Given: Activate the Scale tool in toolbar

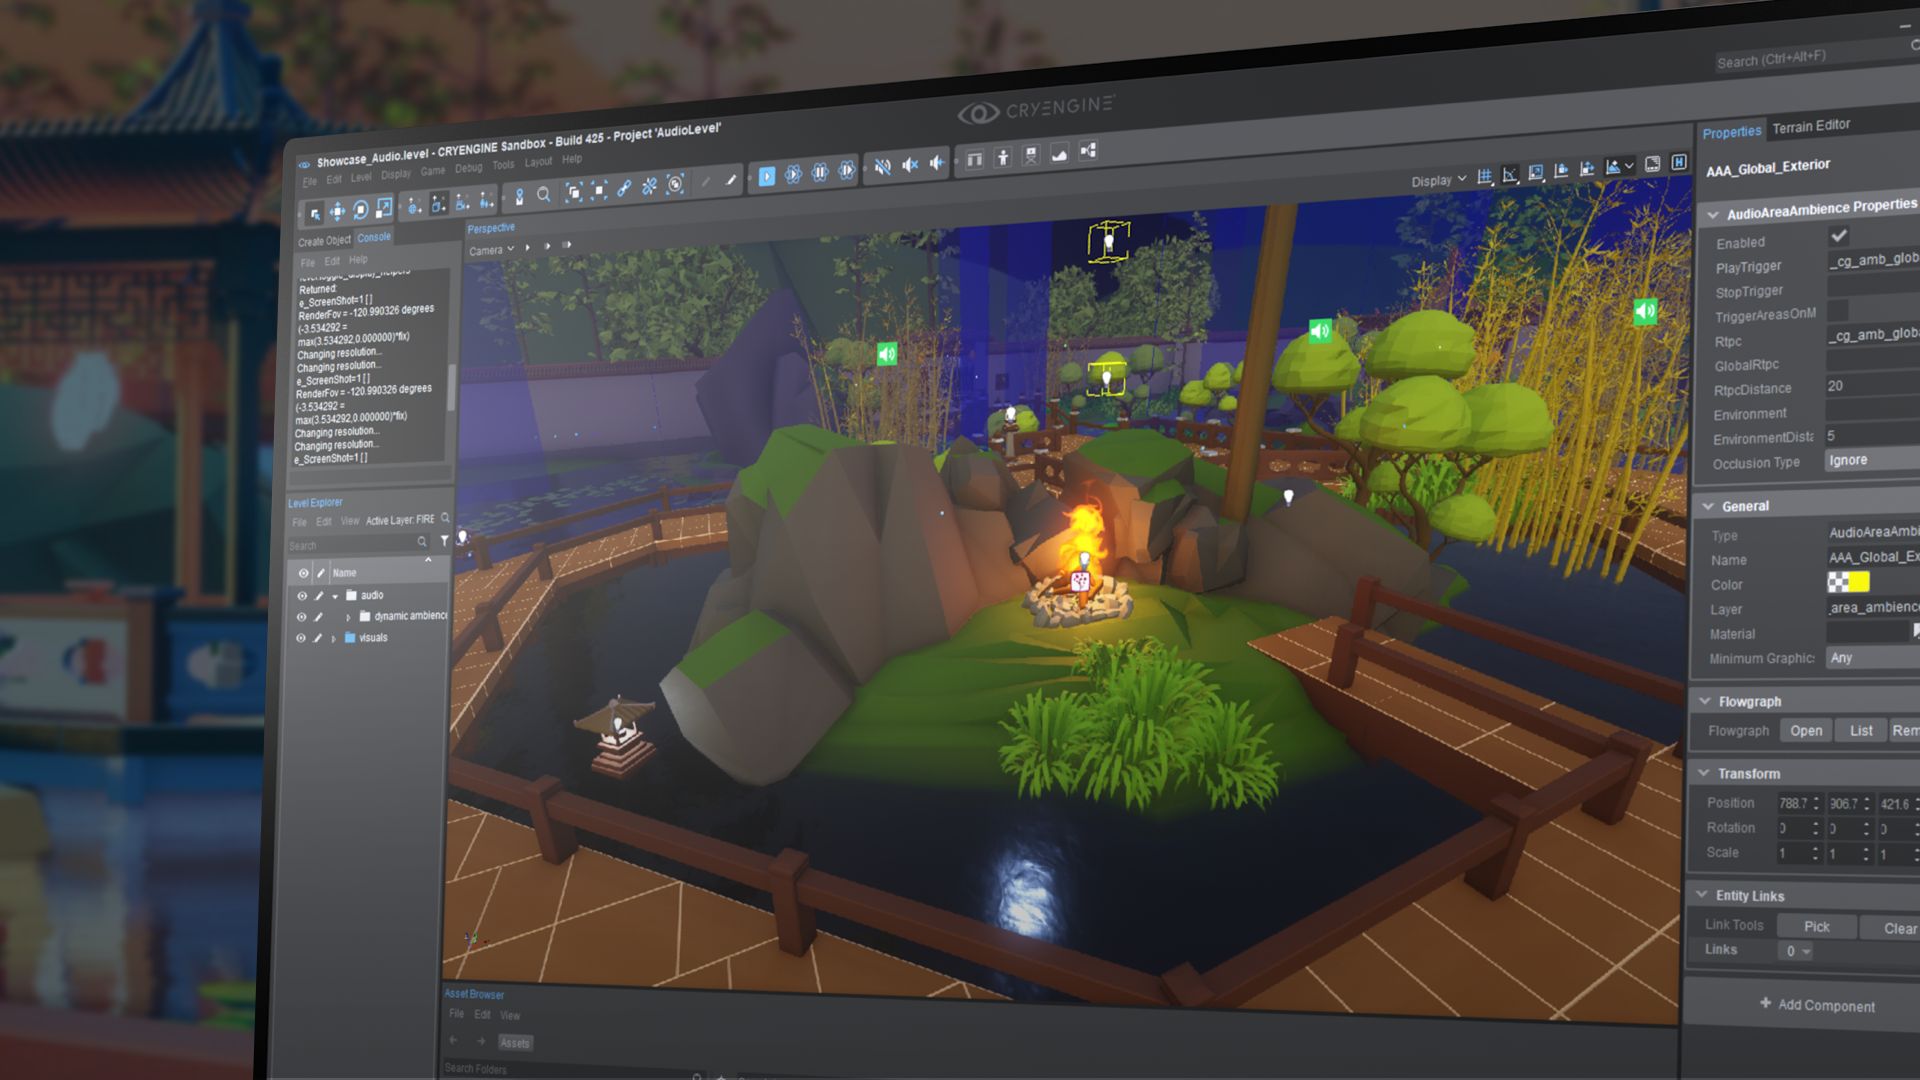Looking at the screenshot, I should [384, 208].
